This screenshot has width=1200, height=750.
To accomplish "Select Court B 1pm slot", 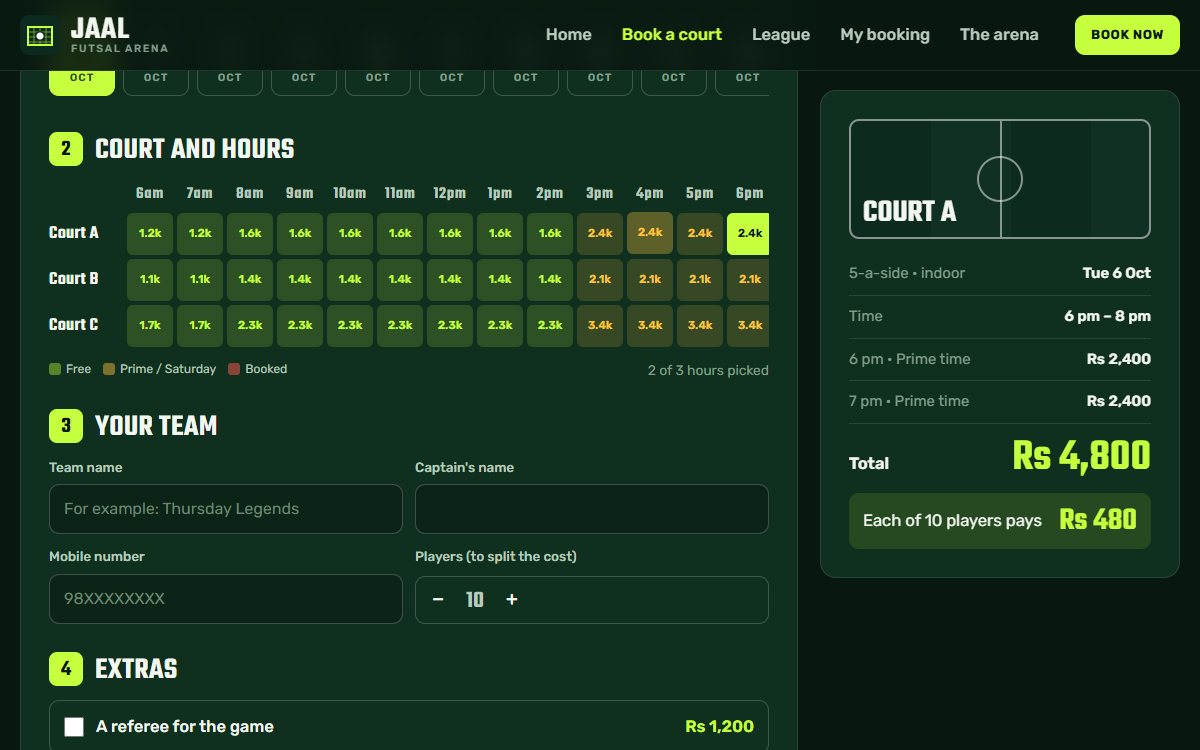I will click(x=500, y=279).
